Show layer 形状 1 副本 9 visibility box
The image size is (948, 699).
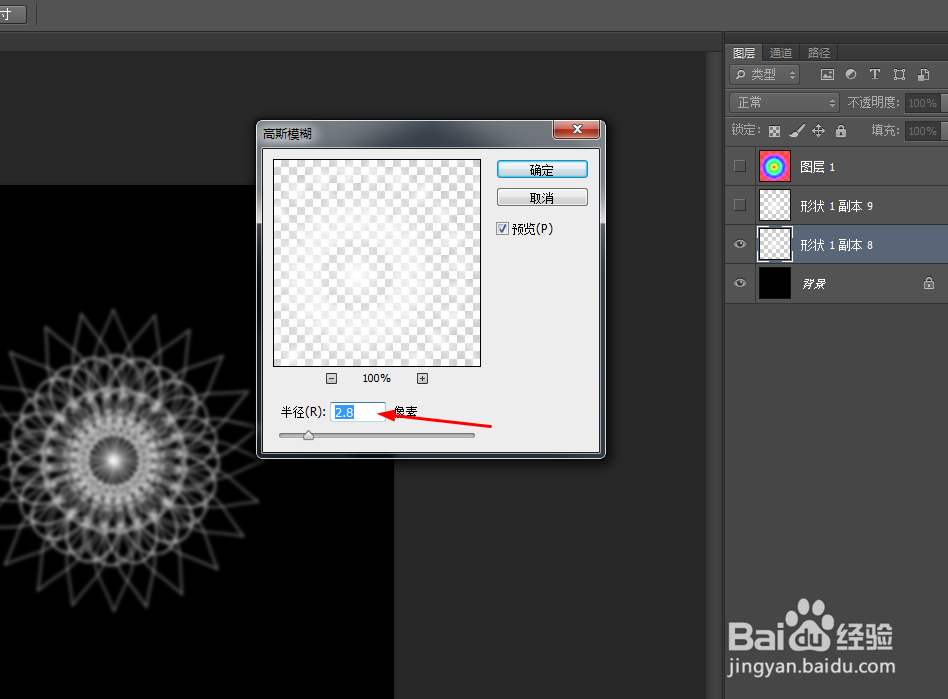pyautogui.click(x=739, y=205)
